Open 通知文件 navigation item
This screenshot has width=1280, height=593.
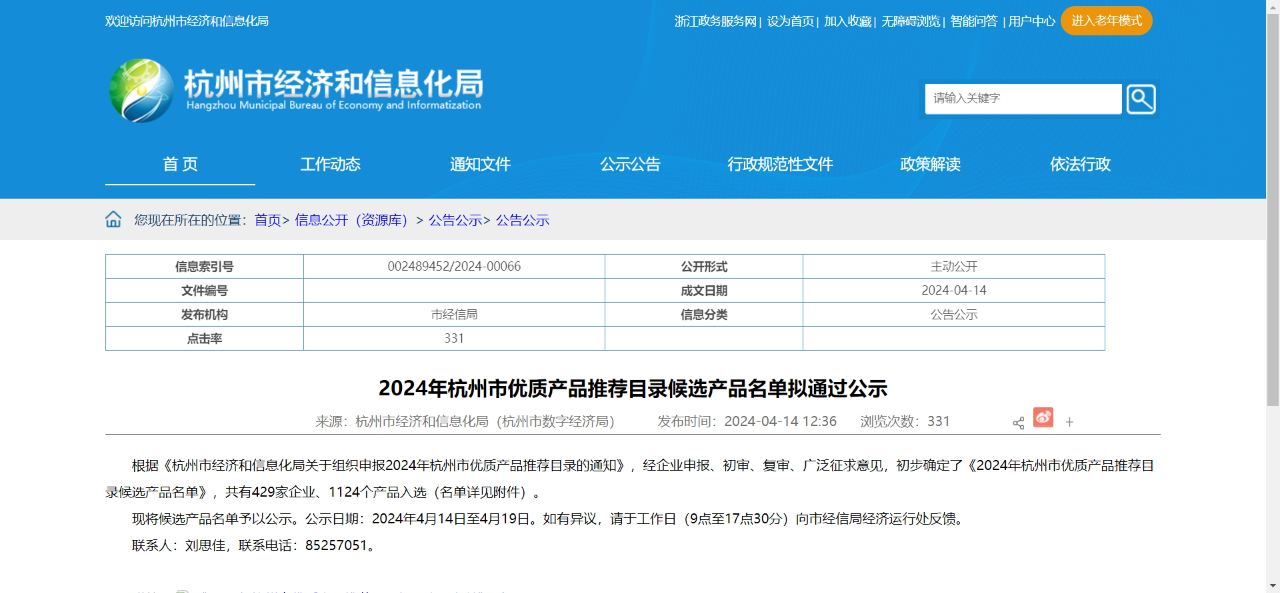480,165
